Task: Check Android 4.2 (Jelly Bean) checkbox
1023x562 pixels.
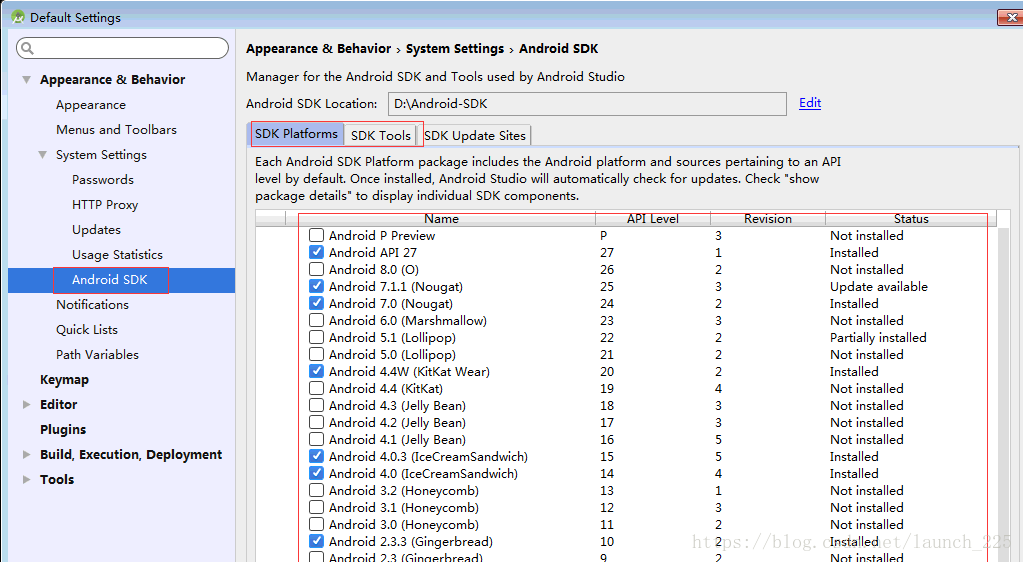Action: coord(316,422)
